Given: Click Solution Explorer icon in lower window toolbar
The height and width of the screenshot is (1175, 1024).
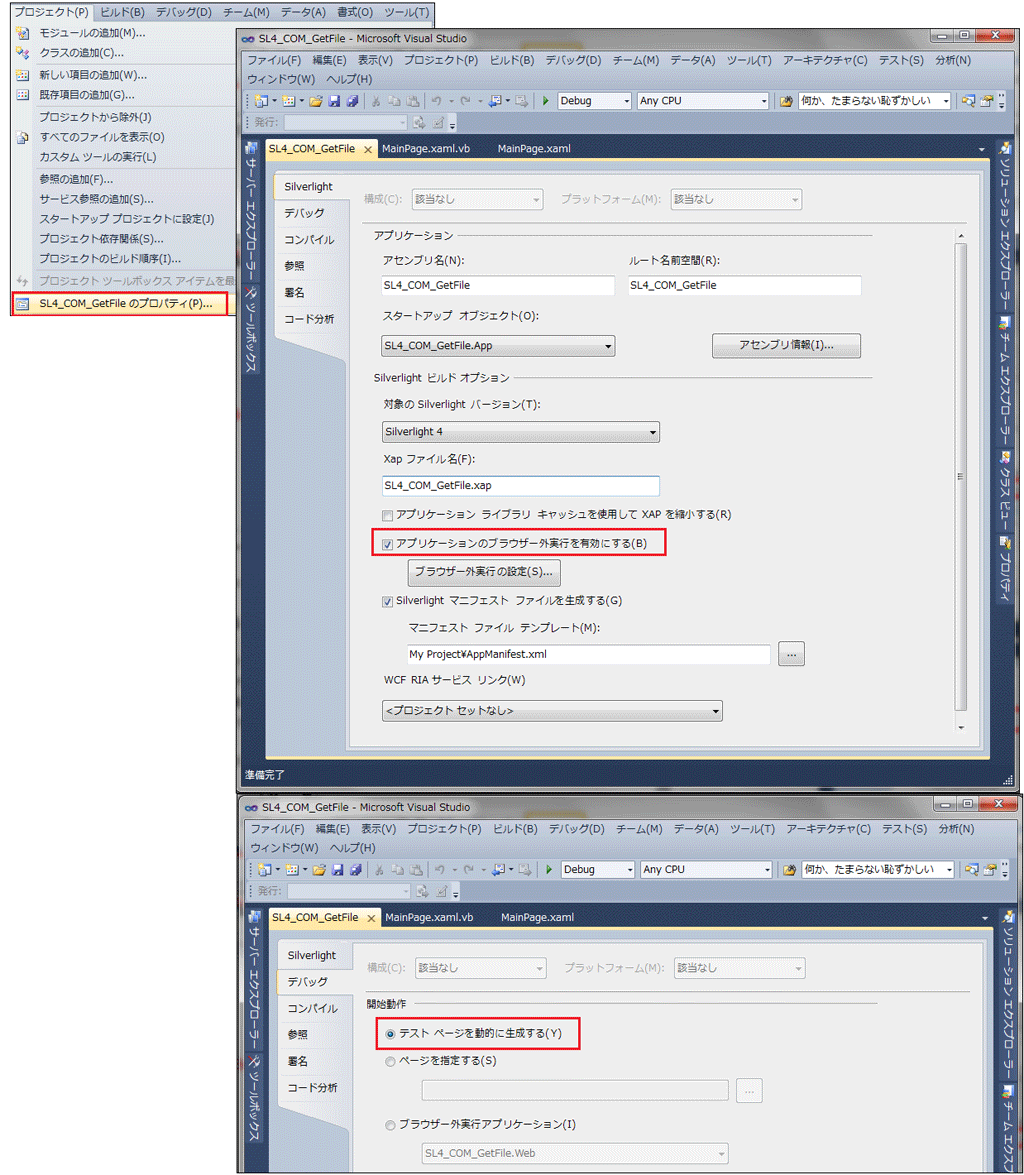Looking at the screenshot, I should (972, 870).
